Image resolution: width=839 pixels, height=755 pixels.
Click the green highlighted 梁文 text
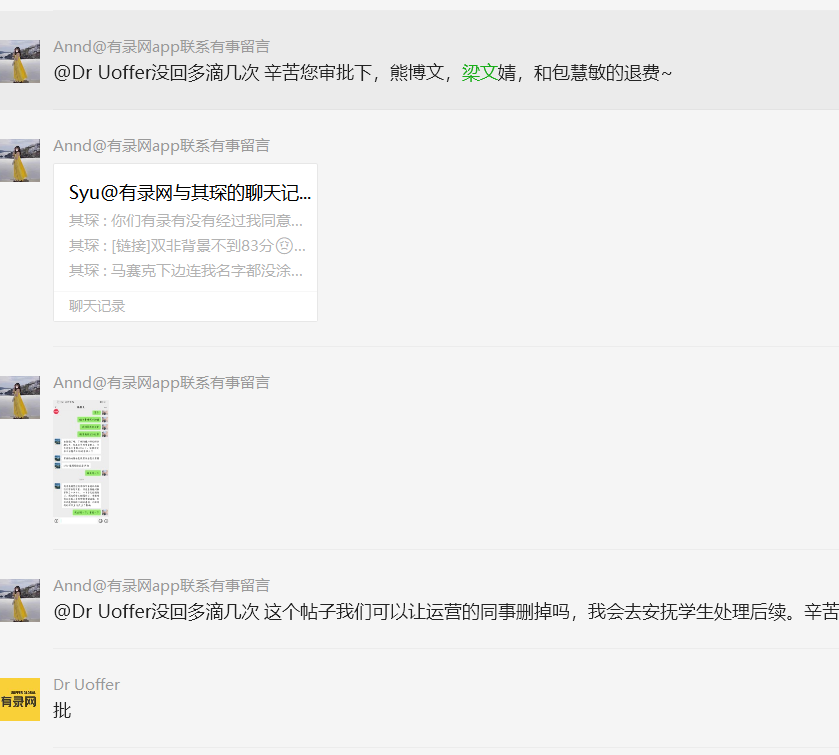(x=479, y=73)
